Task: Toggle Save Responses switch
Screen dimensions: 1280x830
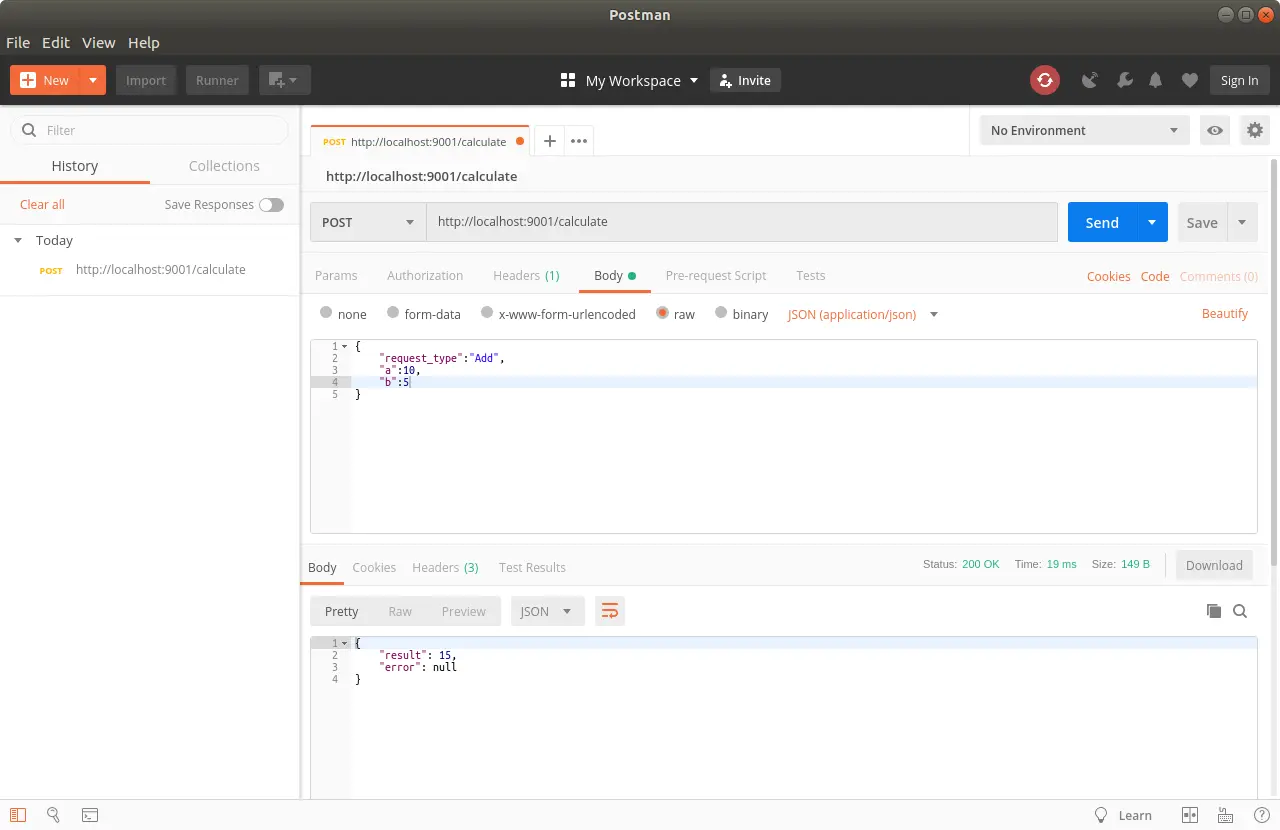Action: 271,204
